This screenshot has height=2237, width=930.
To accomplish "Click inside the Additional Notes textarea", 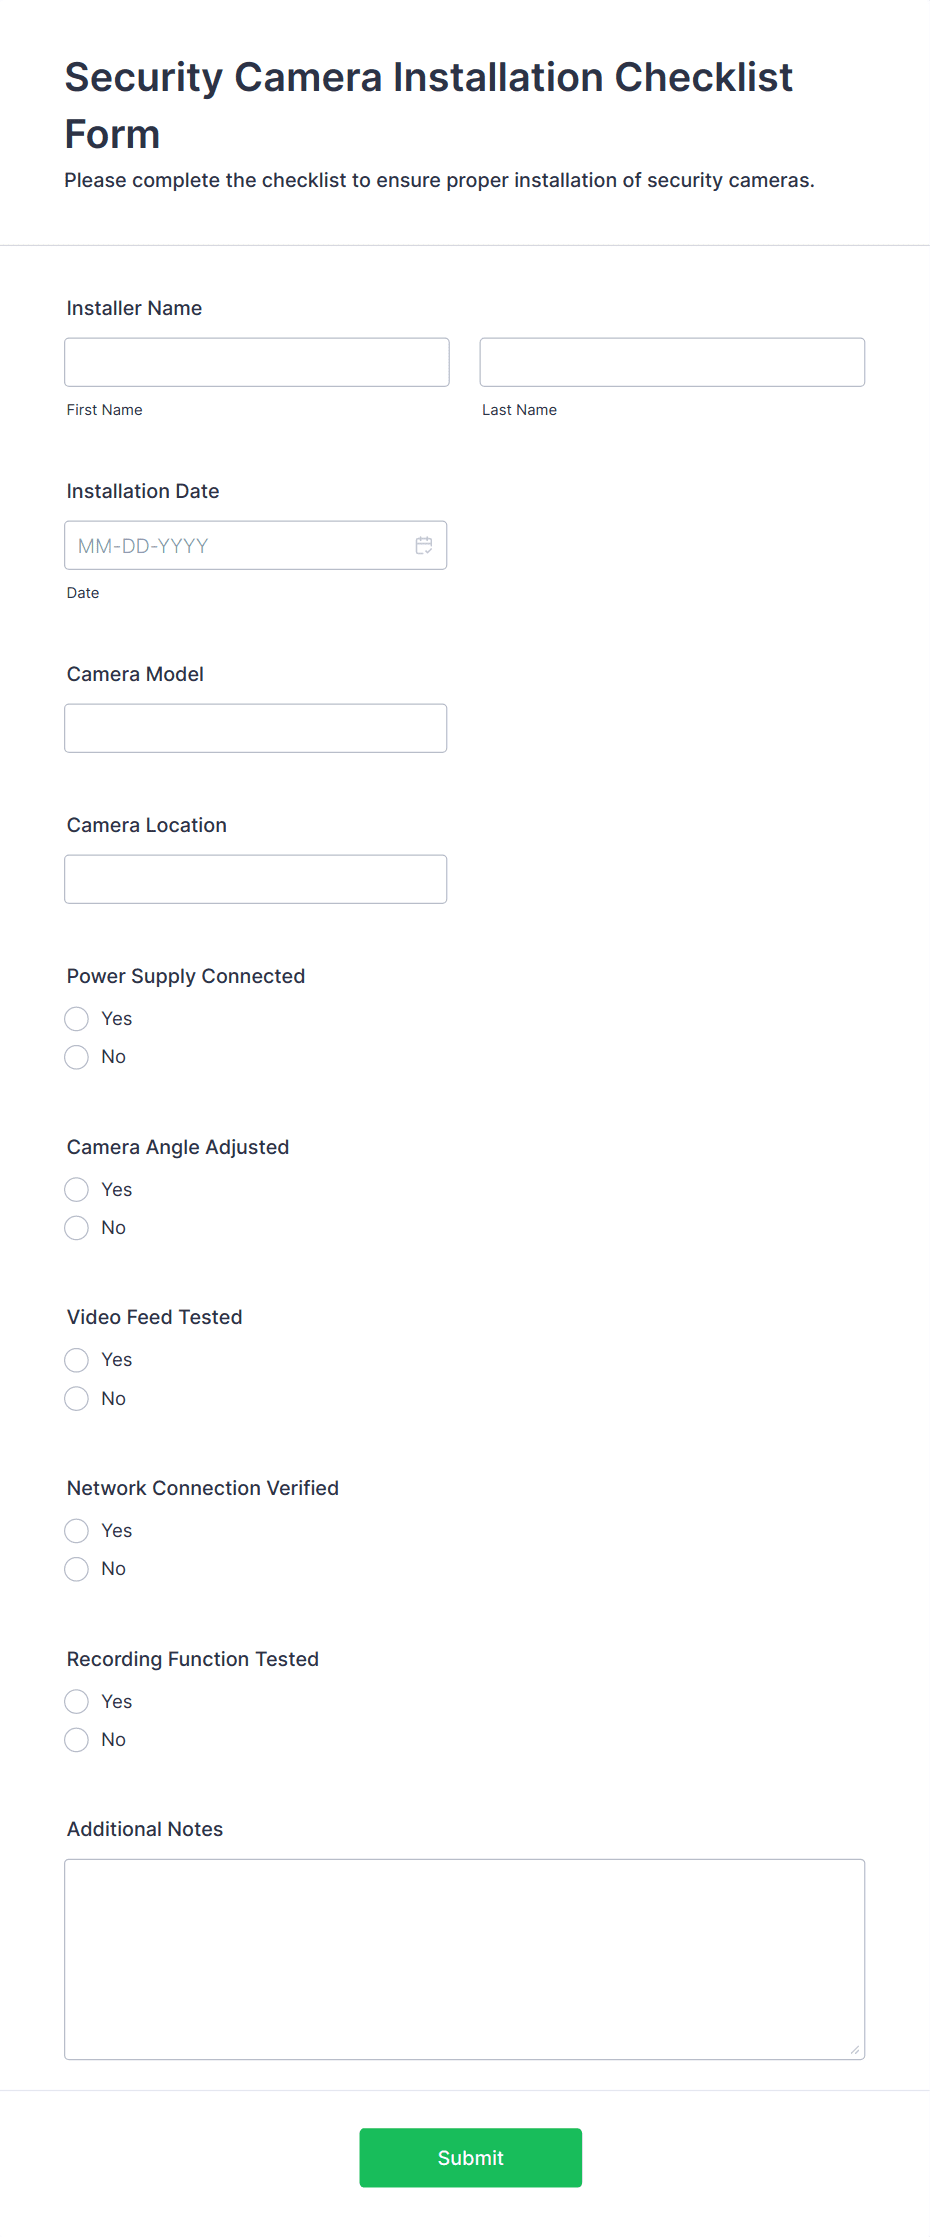I will point(465,1959).
